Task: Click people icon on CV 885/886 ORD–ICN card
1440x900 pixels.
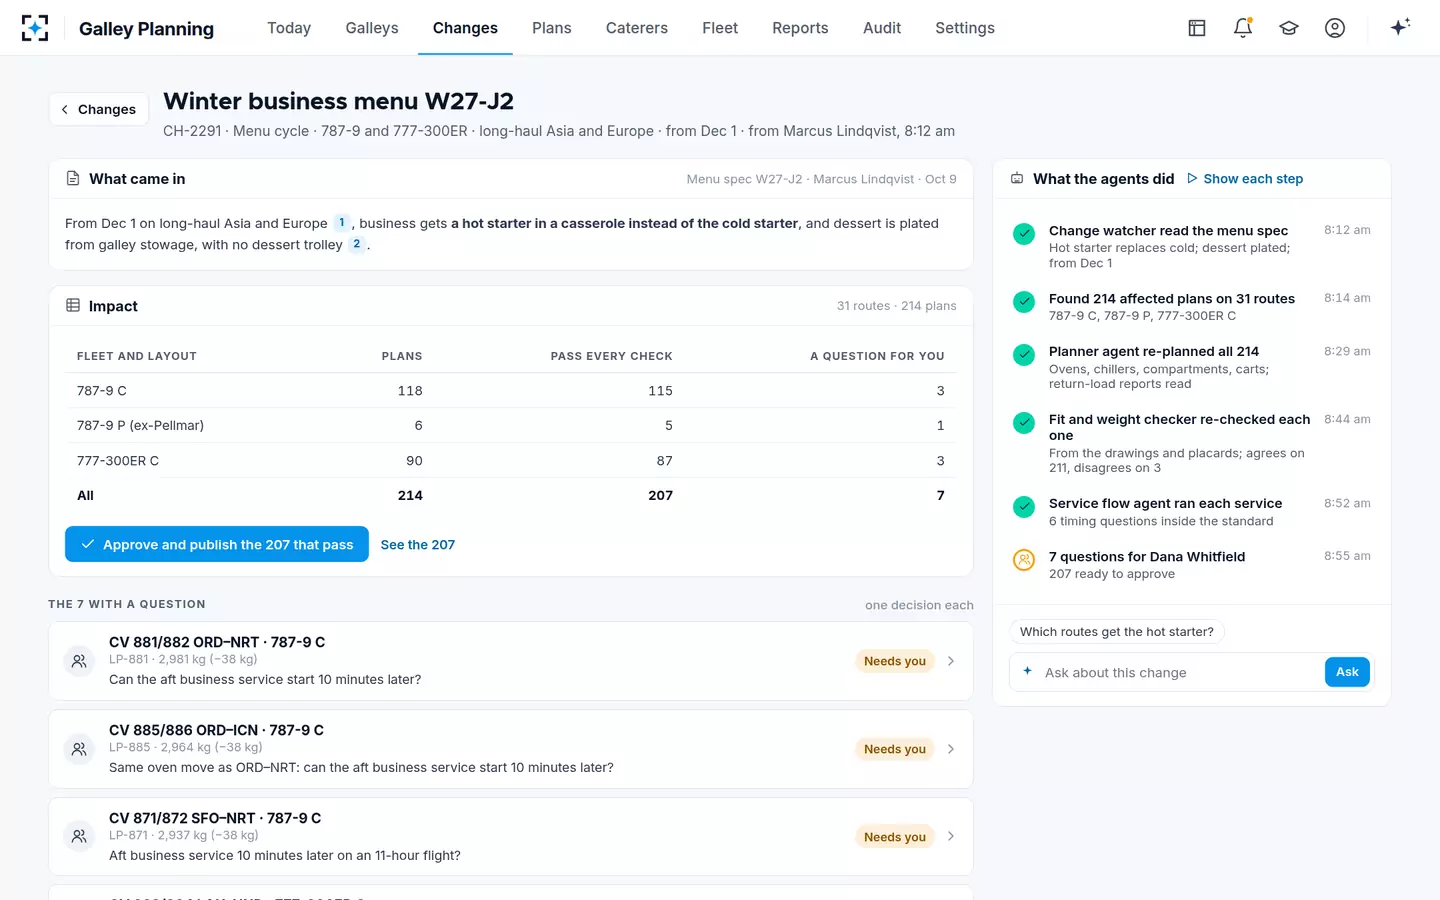Action: click(x=79, y=749)
